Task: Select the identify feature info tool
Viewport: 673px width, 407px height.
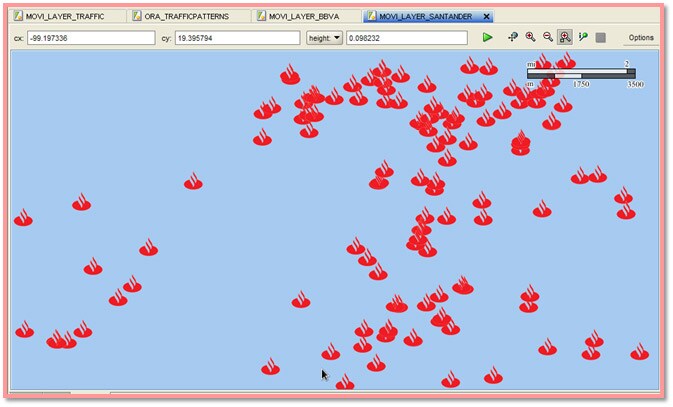Action: tap(583, 37)
